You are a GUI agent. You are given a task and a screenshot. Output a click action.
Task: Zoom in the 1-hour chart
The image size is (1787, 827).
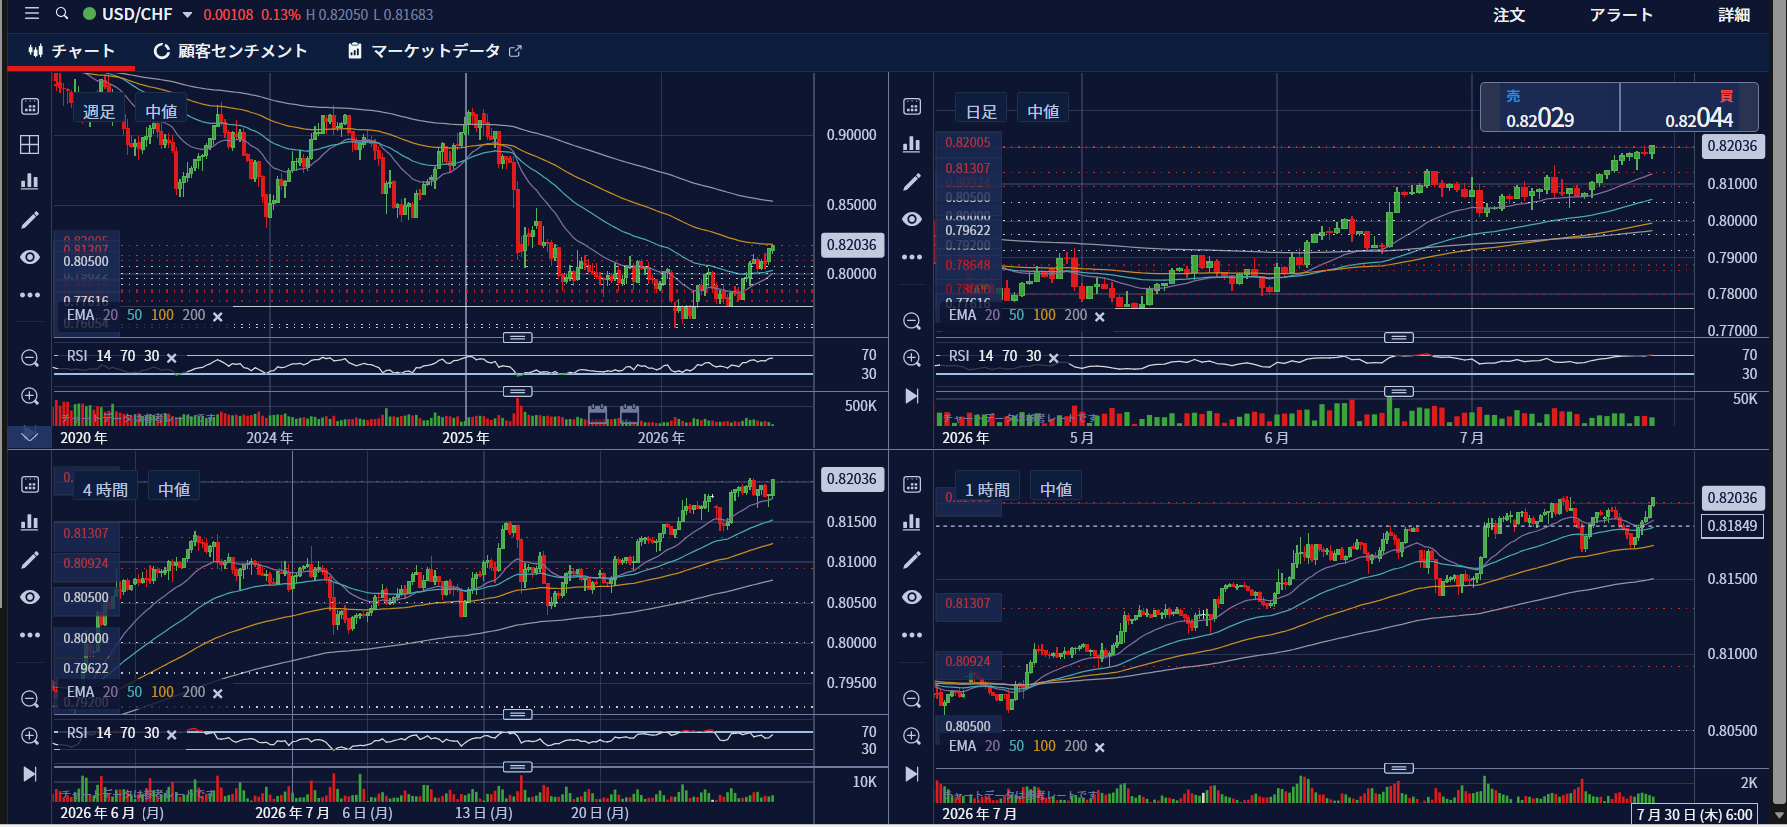pos(912,736)
